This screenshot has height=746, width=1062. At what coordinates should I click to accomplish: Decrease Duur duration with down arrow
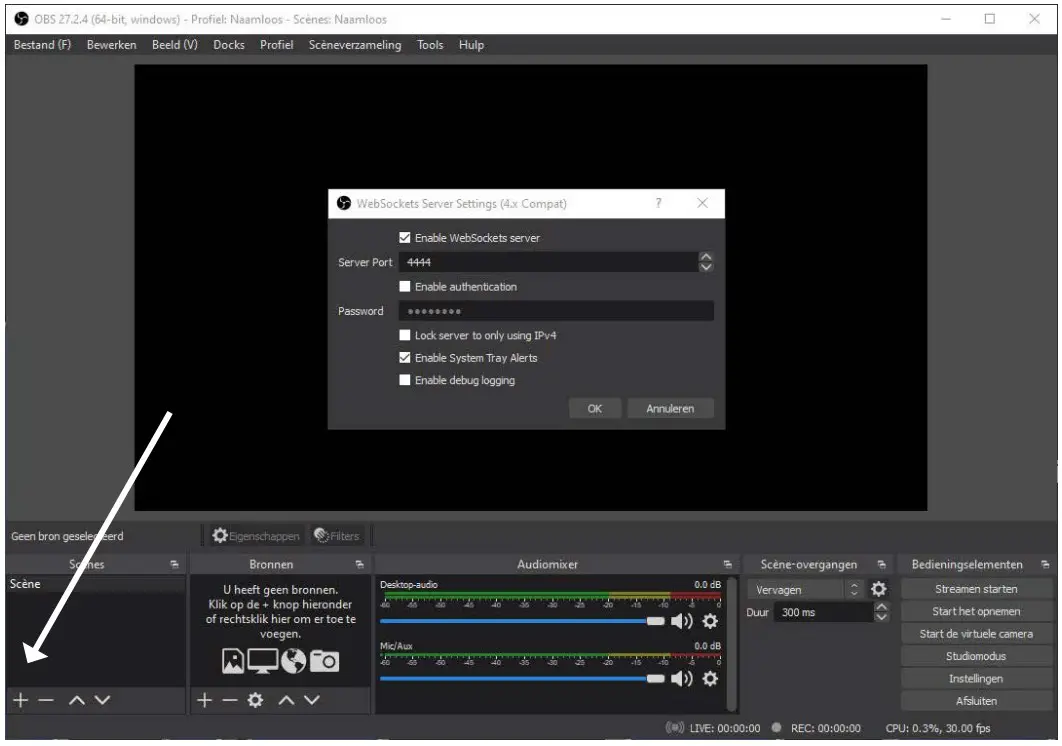click(x=881, y=617)
